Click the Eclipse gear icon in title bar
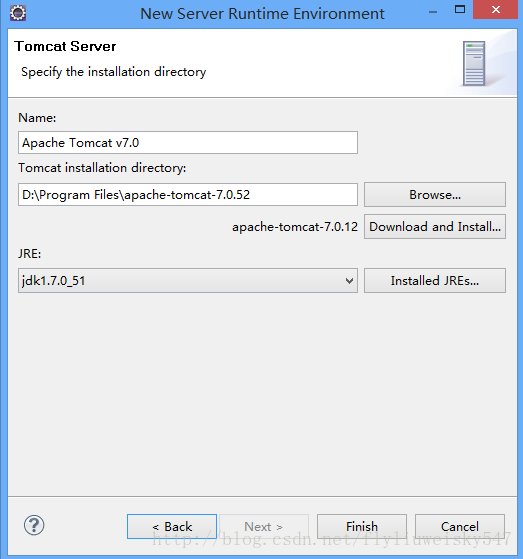The width and height of the screenshot is (523, 559). [18, 13]
